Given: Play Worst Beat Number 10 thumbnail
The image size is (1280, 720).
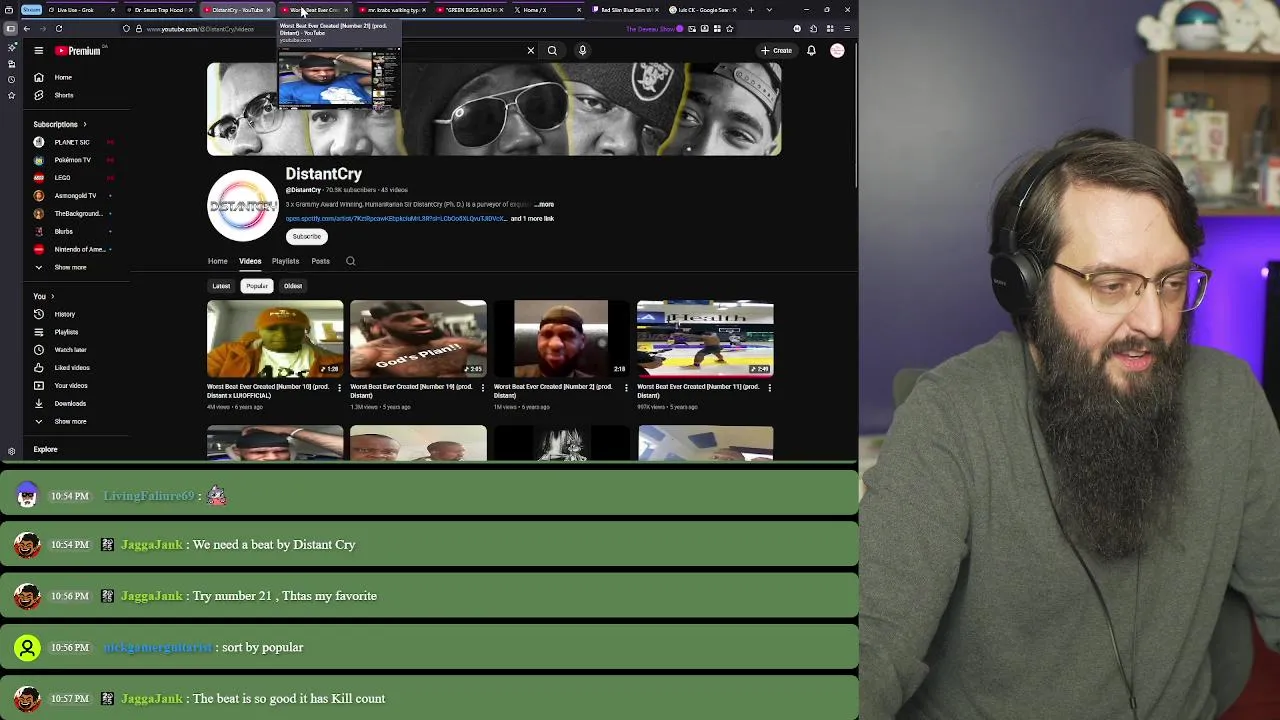Looking at the screenshot, I should click(275, 338).
